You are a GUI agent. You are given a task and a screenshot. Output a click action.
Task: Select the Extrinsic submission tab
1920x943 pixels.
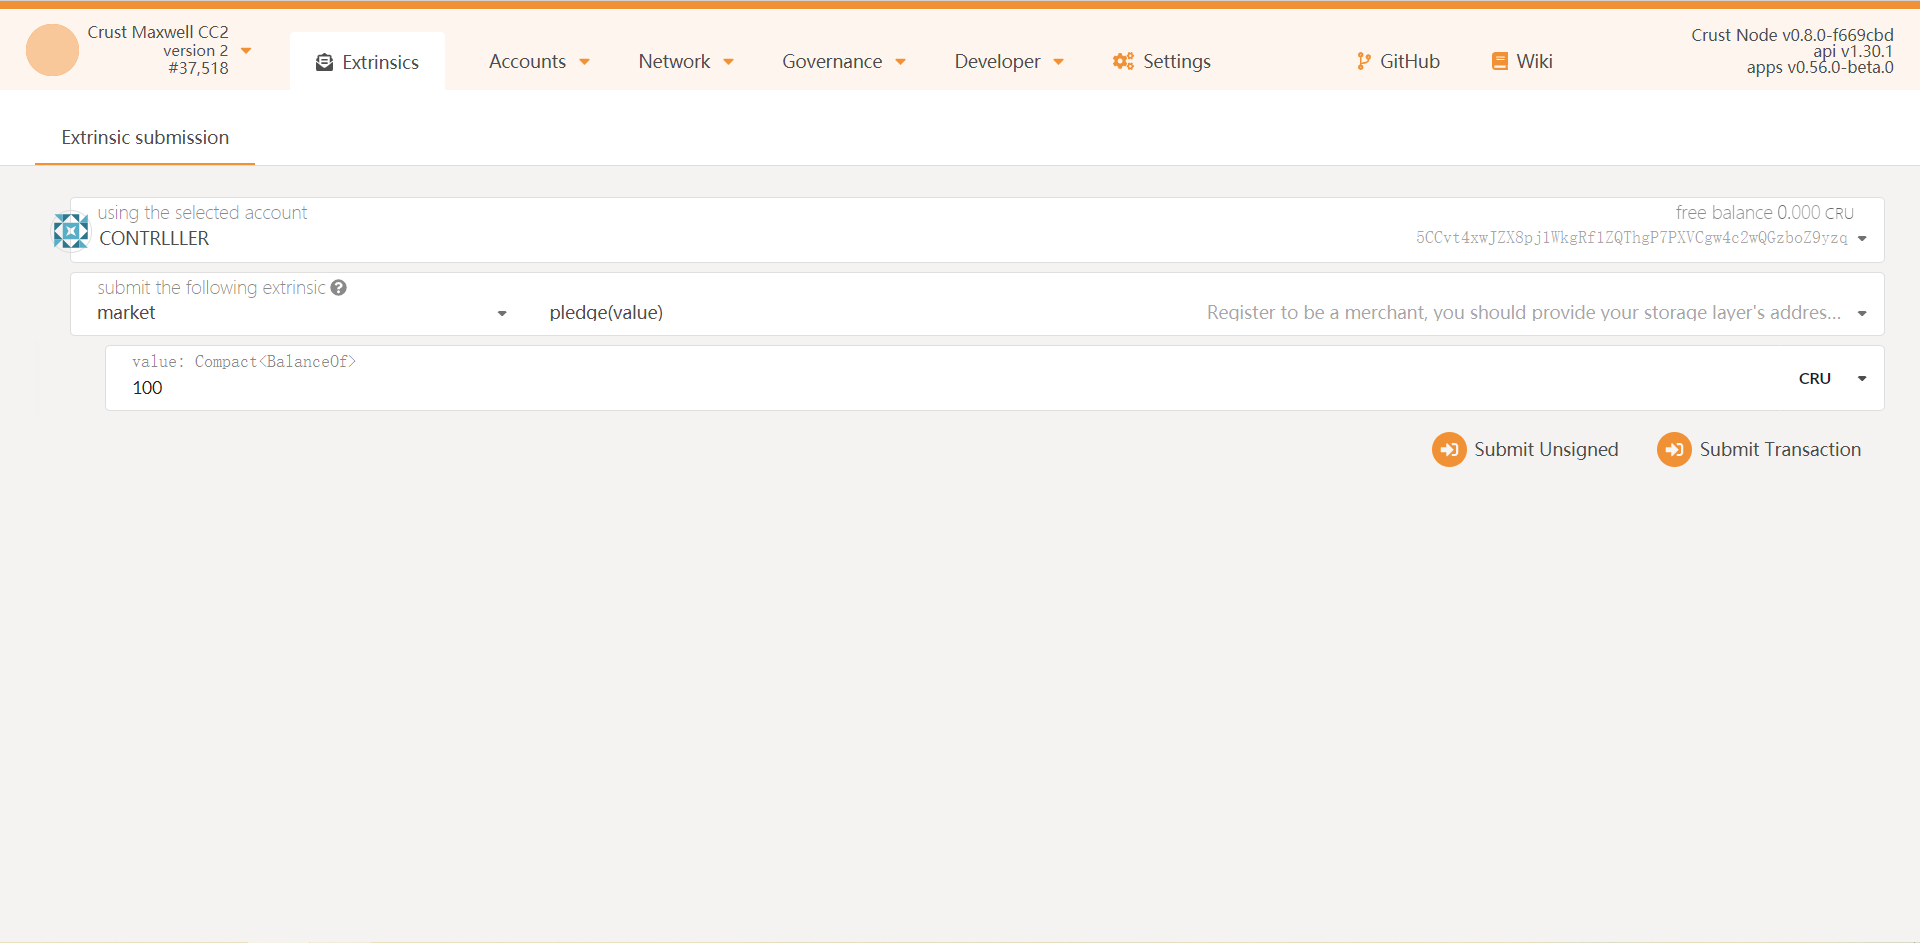pyautogui.click(x=145, y=138)
